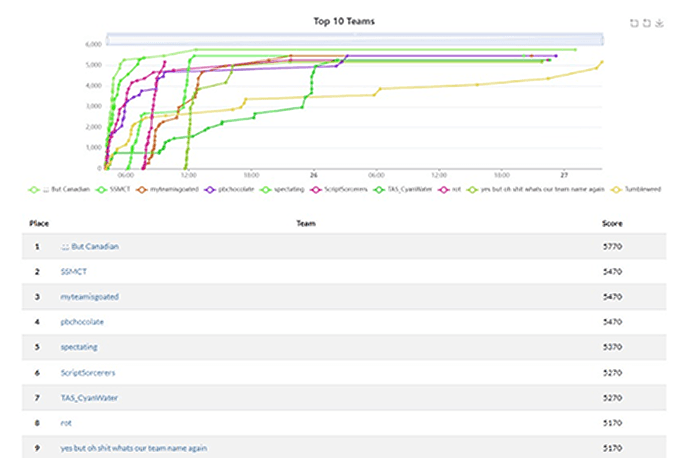Toggle the But Canadian series in legend
Image resolution: width=674 pixels, height=458 pixels.
(59, 189)
